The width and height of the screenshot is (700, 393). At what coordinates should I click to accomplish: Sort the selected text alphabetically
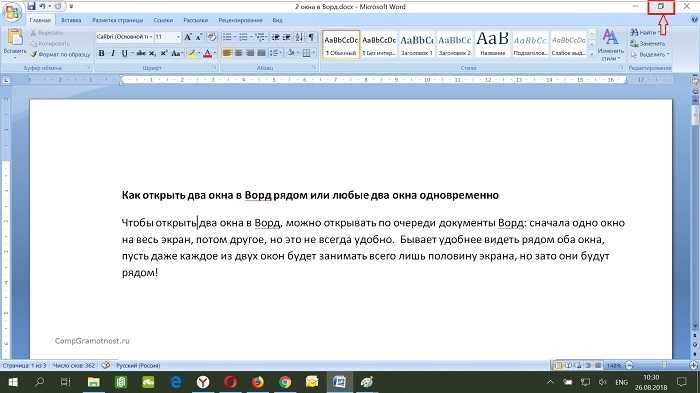[299, 37]
